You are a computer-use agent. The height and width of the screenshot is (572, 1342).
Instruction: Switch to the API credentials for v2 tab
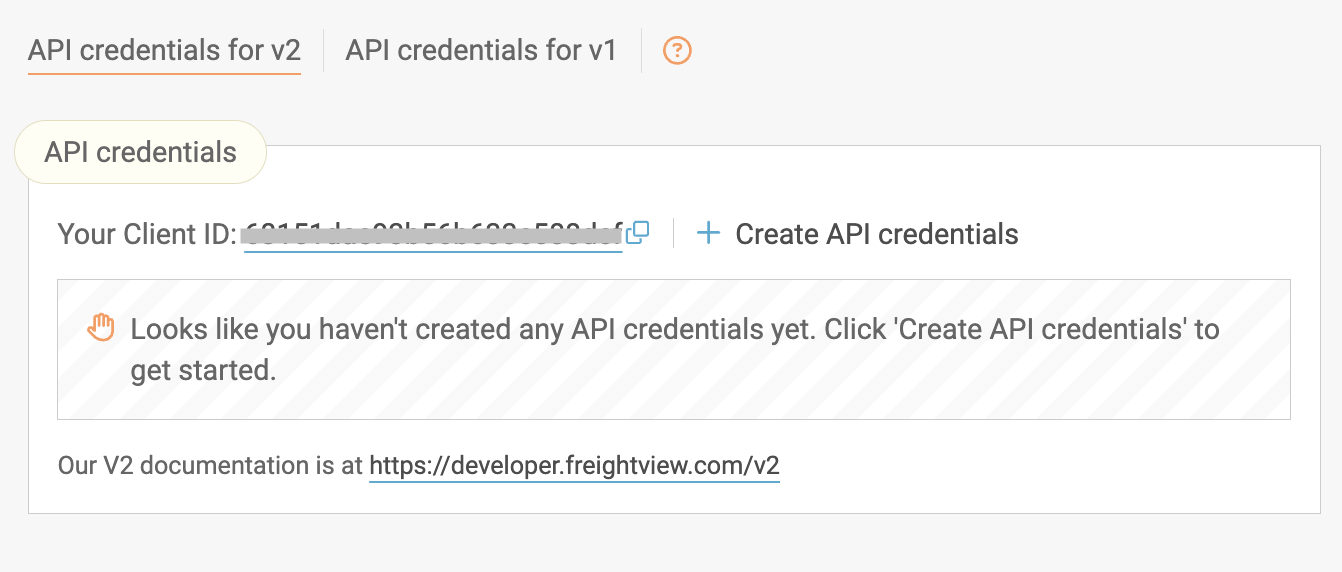pos(164,50)
